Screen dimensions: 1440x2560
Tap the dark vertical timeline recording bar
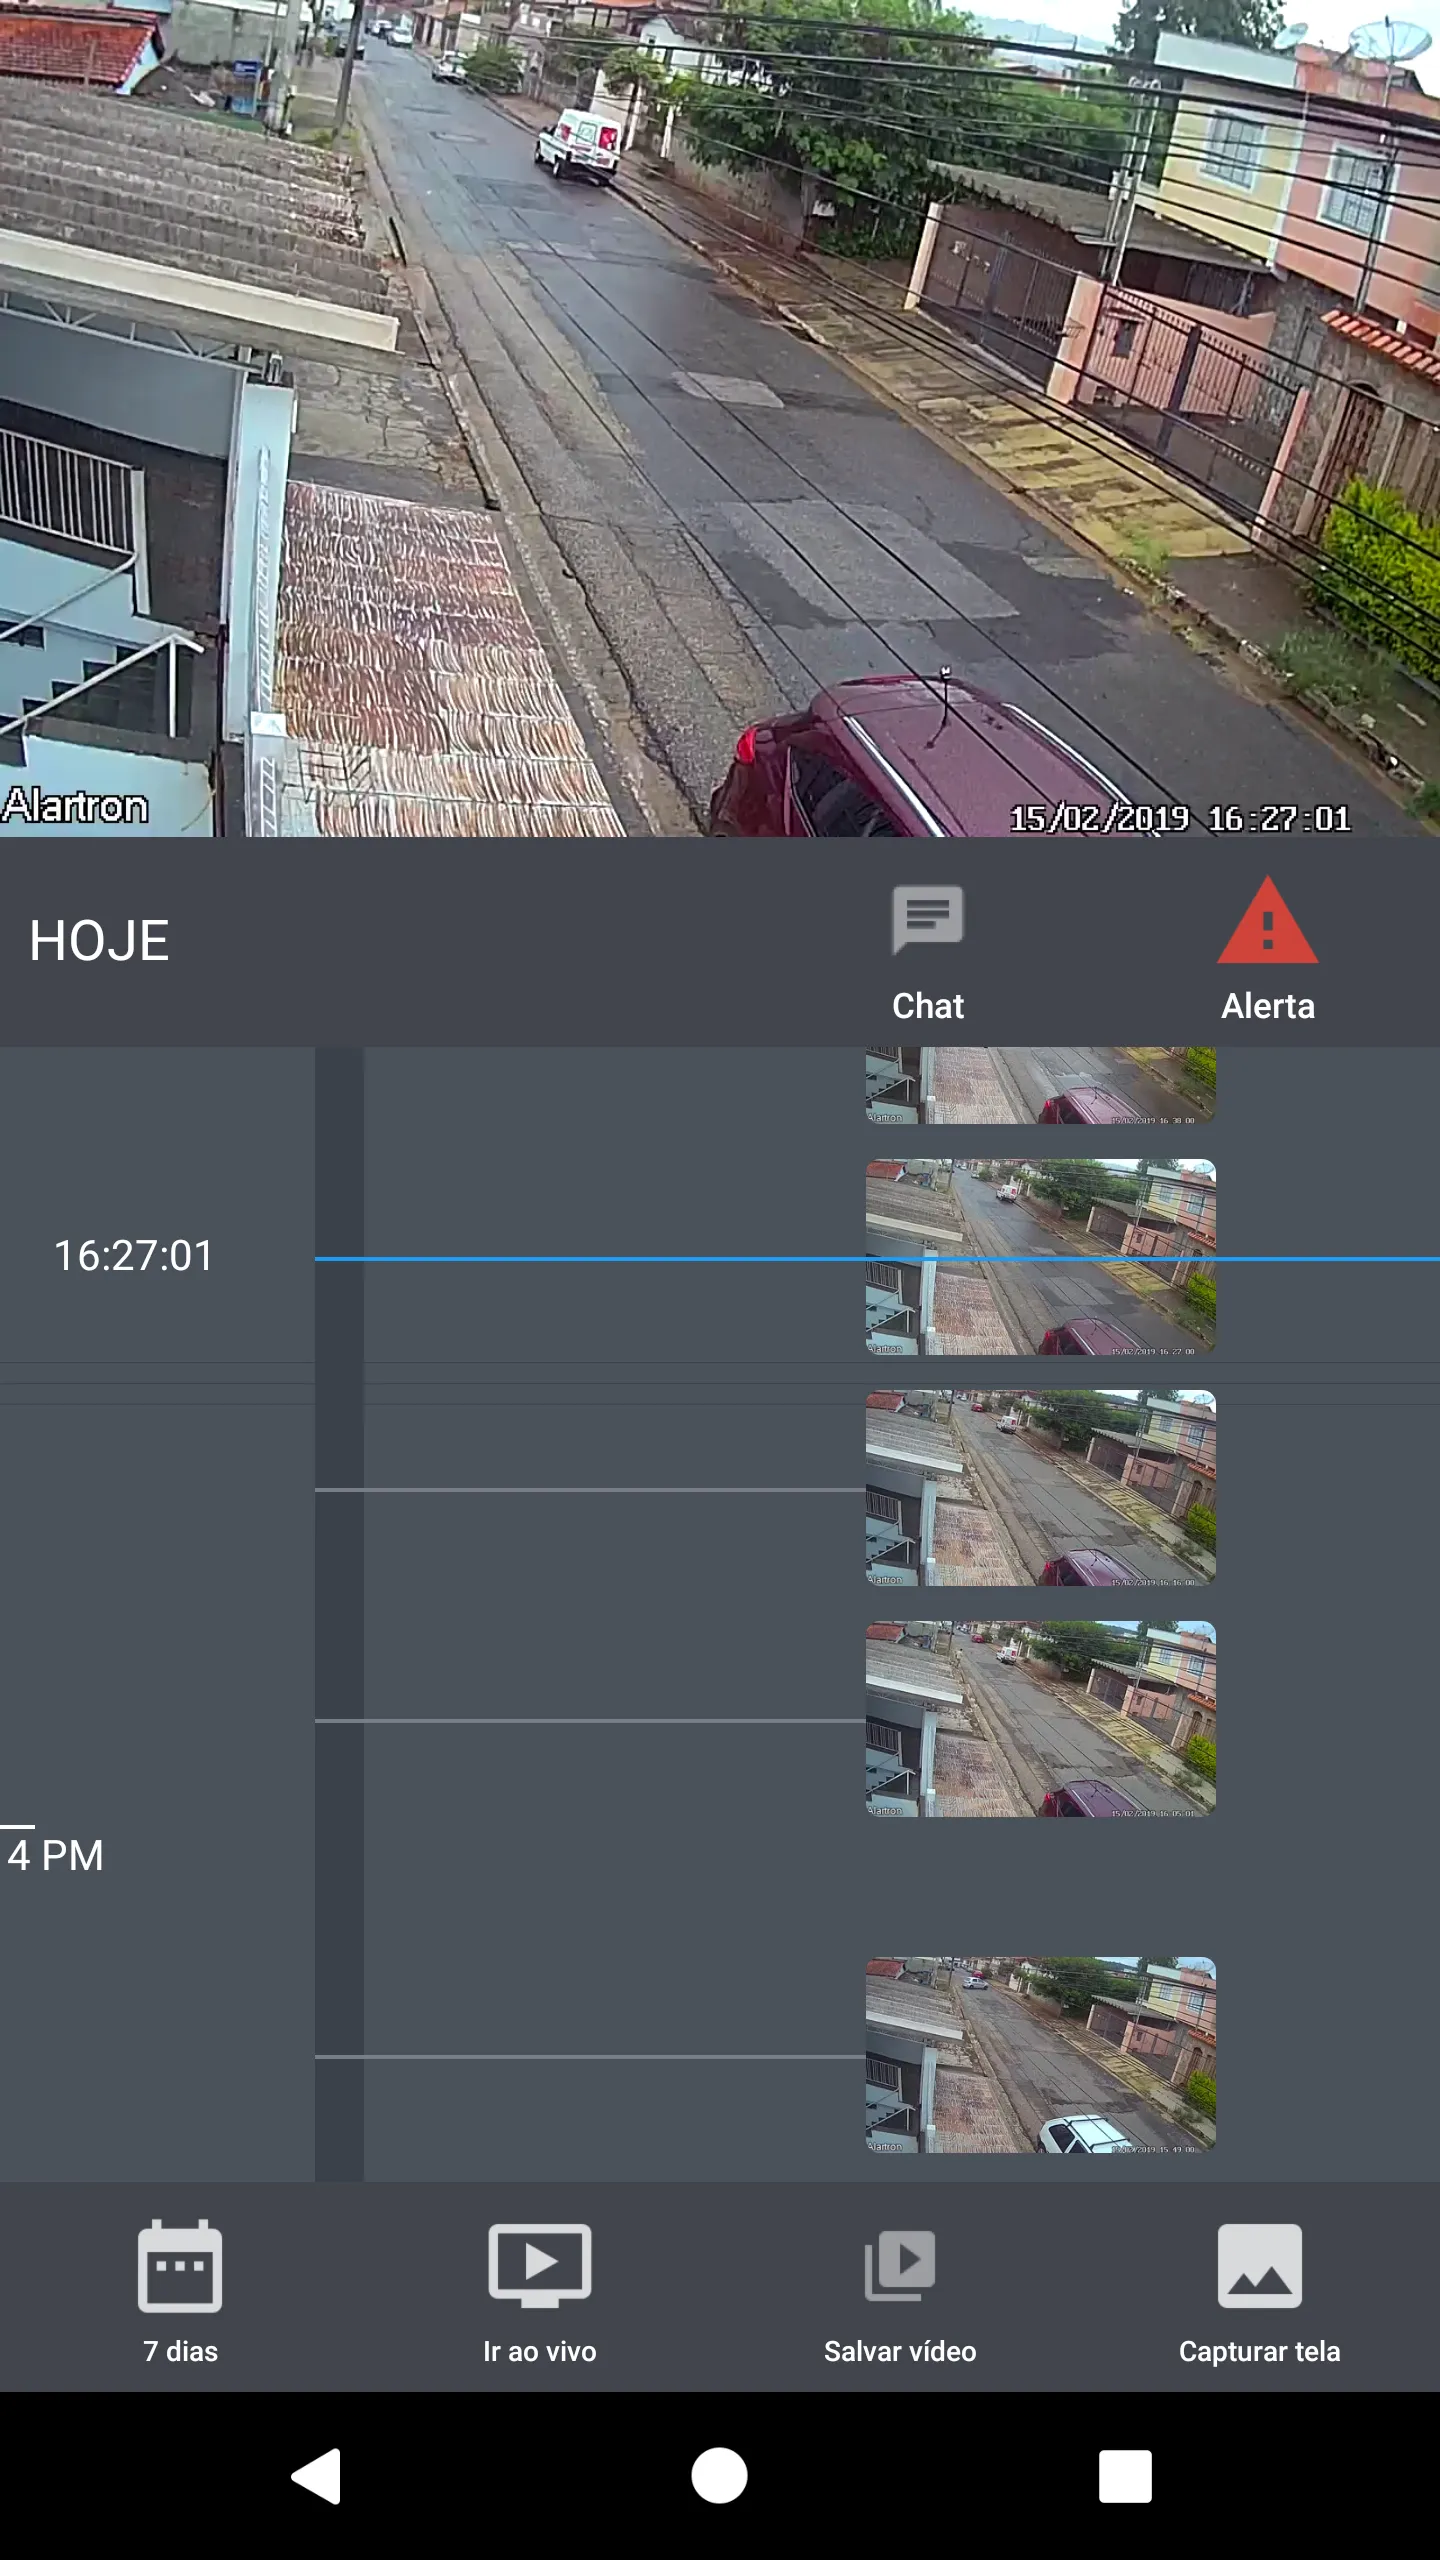pyautogui.click(x=339, y=1614)
